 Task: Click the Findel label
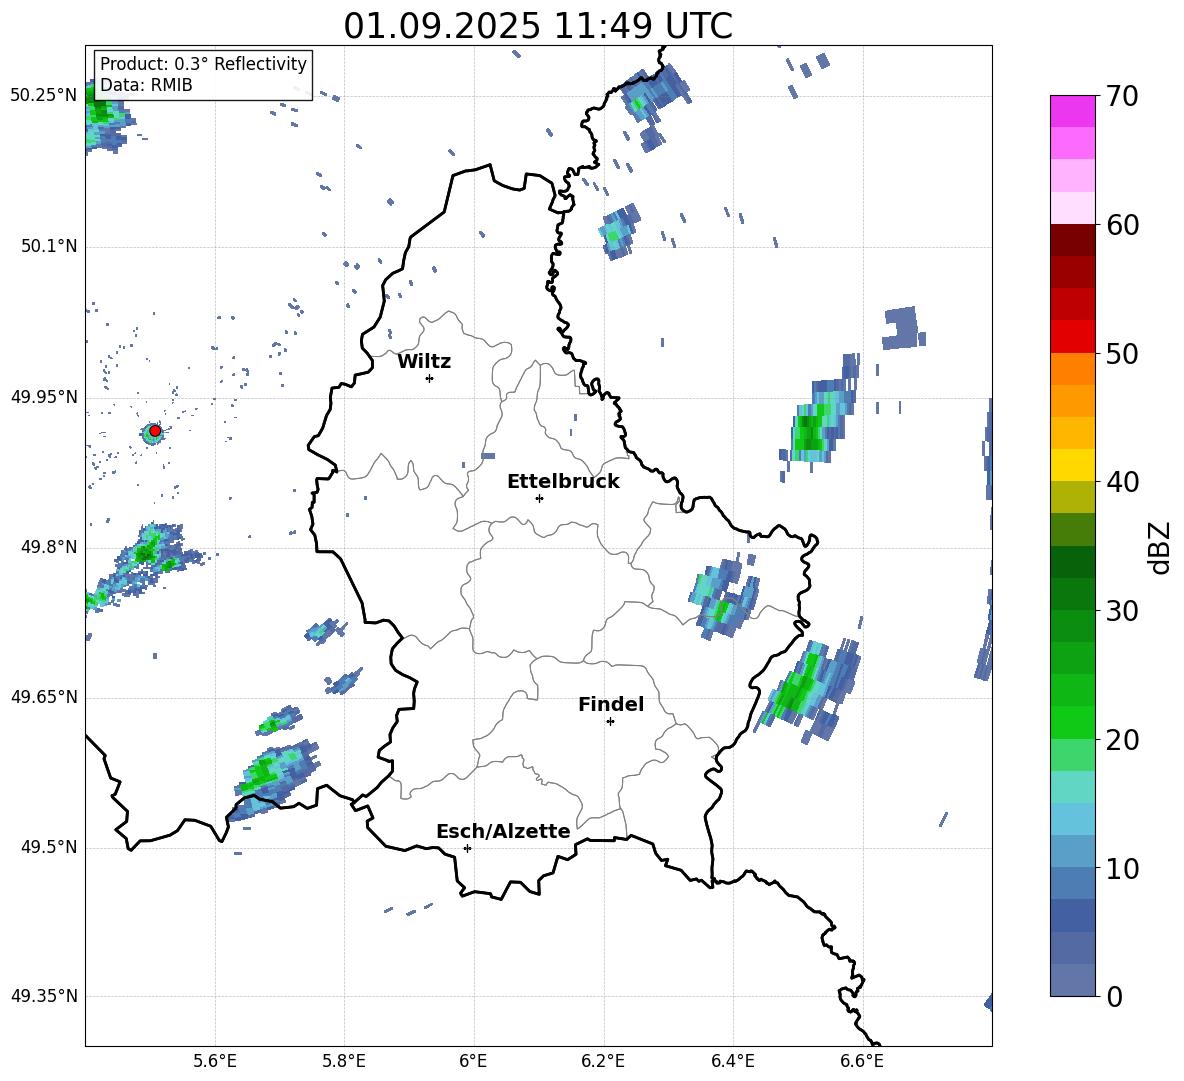click(611, 704)
